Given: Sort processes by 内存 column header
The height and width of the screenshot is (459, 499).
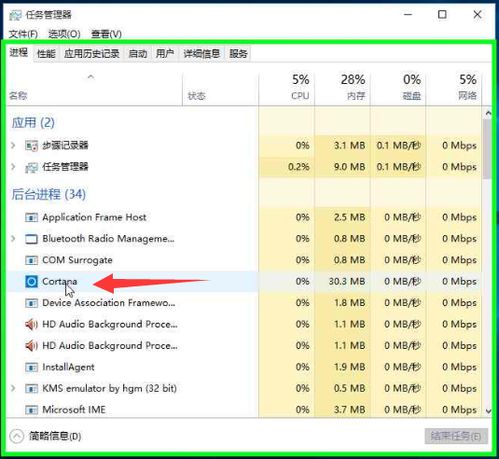Looking at the screenshot, I should (342, 87).
